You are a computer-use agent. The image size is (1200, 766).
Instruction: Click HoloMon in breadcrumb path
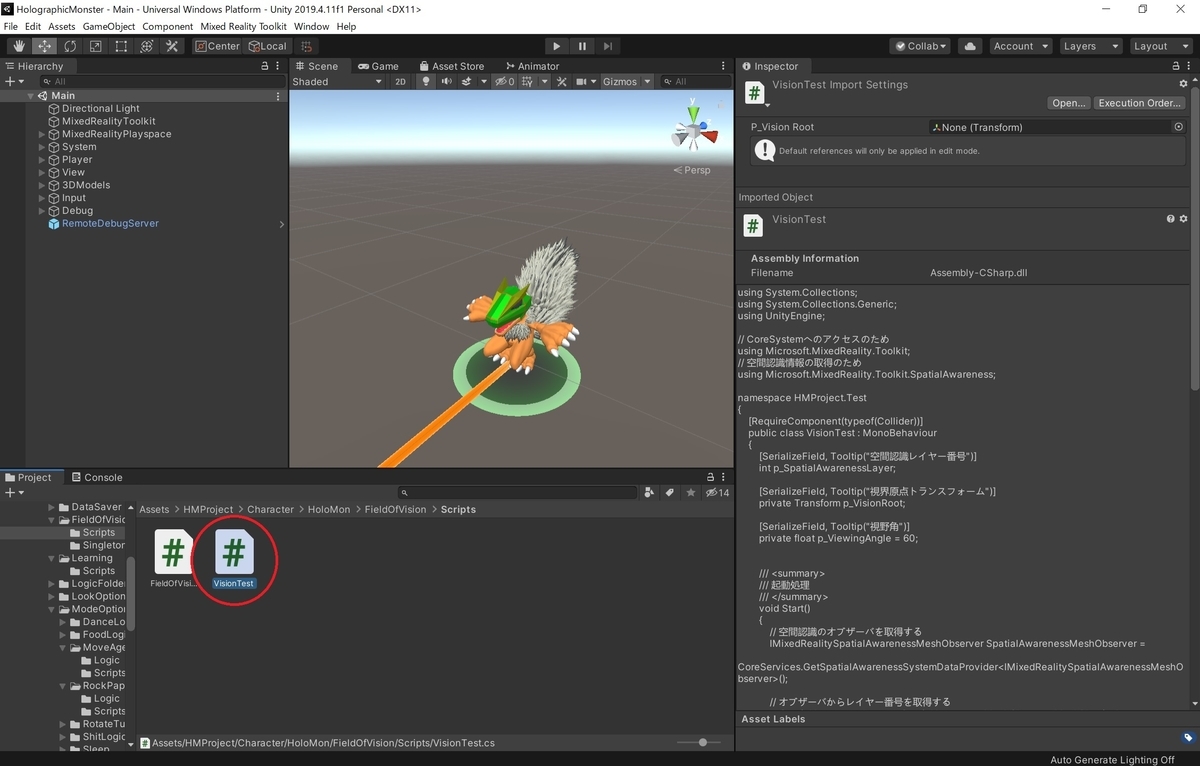pyautogui.click(x=330, y=509)
